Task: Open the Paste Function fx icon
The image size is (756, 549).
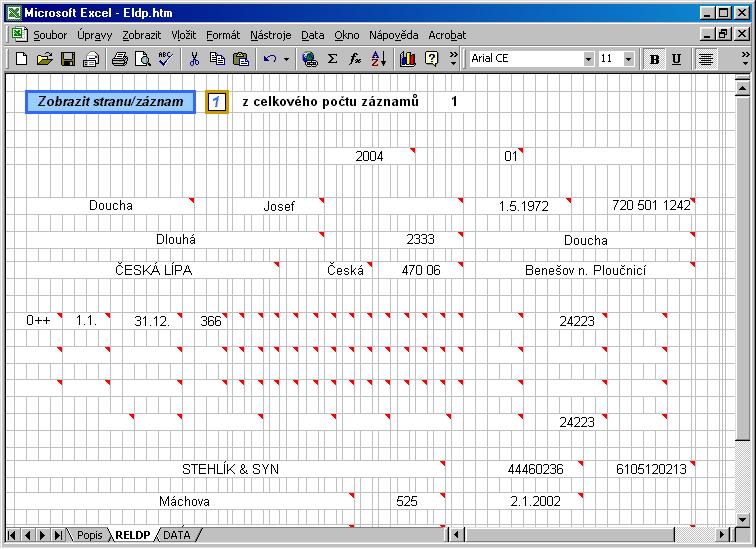Action: 355,59
